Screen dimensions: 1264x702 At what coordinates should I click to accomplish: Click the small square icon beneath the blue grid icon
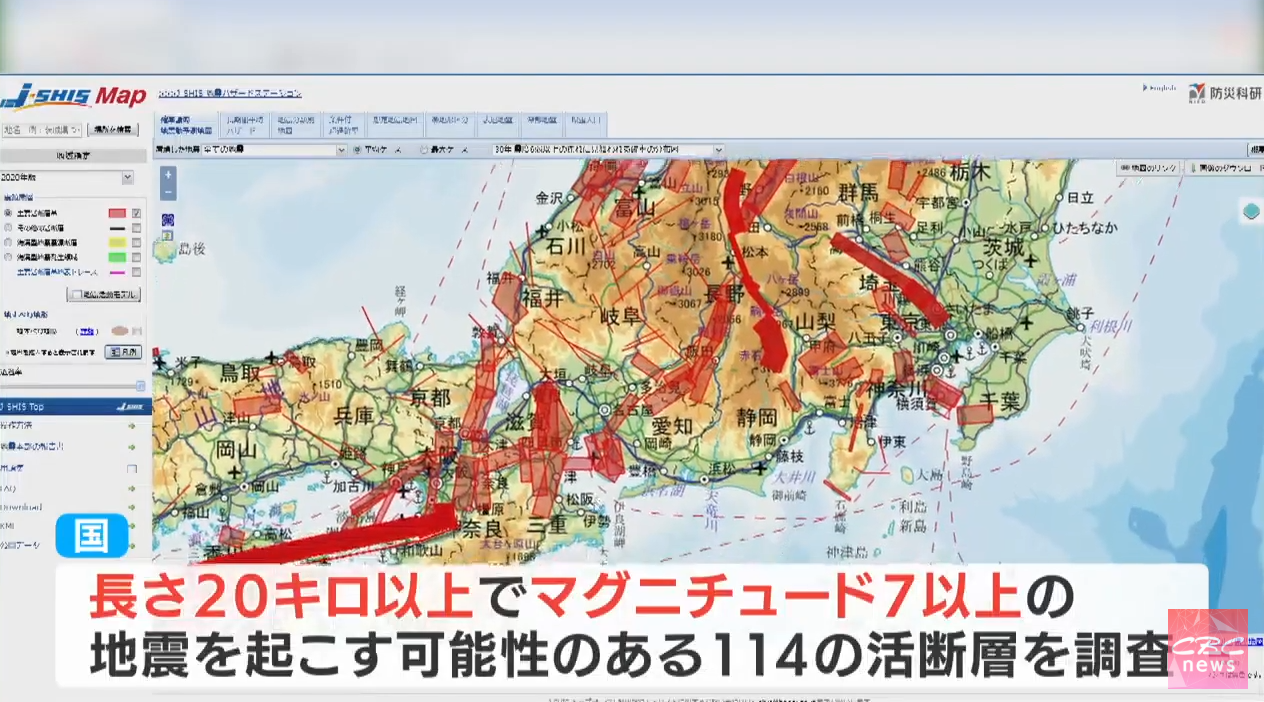click(168, 238)
